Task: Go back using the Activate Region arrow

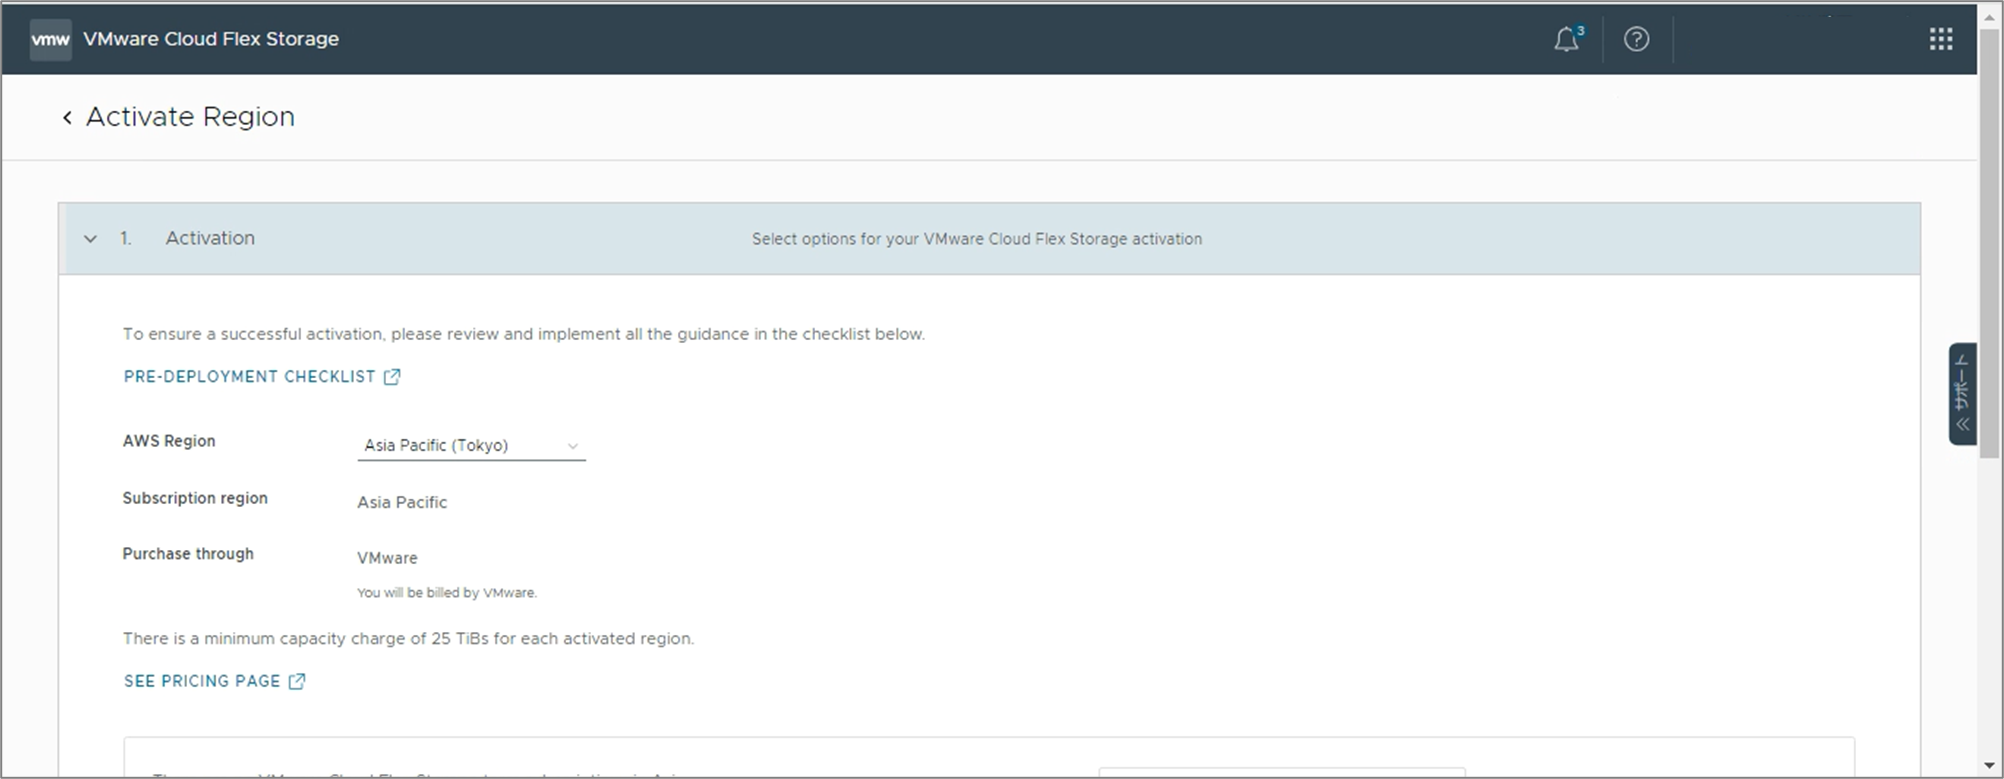Action: coord(67,118)
